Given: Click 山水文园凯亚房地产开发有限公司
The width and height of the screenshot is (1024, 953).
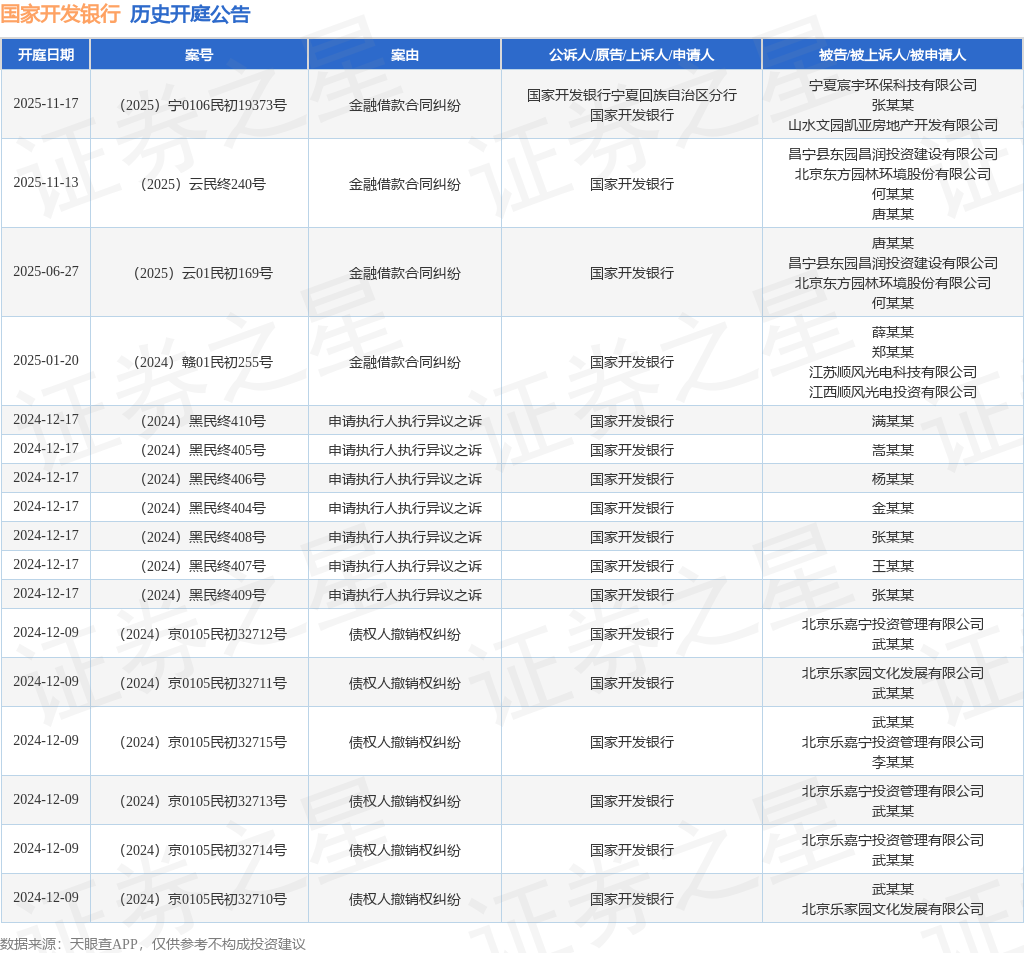Looking at the screenshot, I should coord(892,125).
